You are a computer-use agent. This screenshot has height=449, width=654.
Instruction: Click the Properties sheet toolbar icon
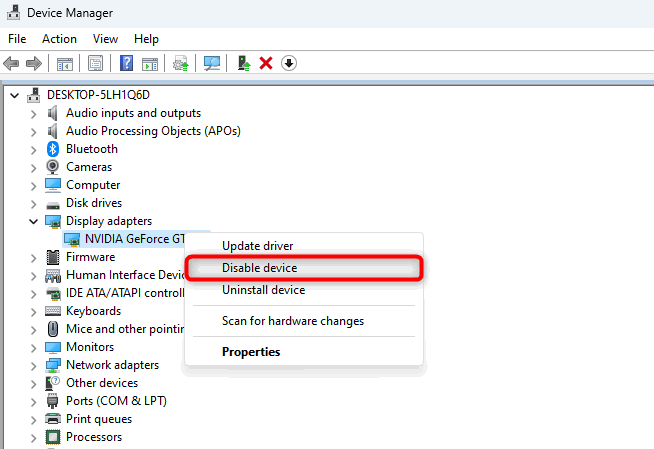click(95, 63)
